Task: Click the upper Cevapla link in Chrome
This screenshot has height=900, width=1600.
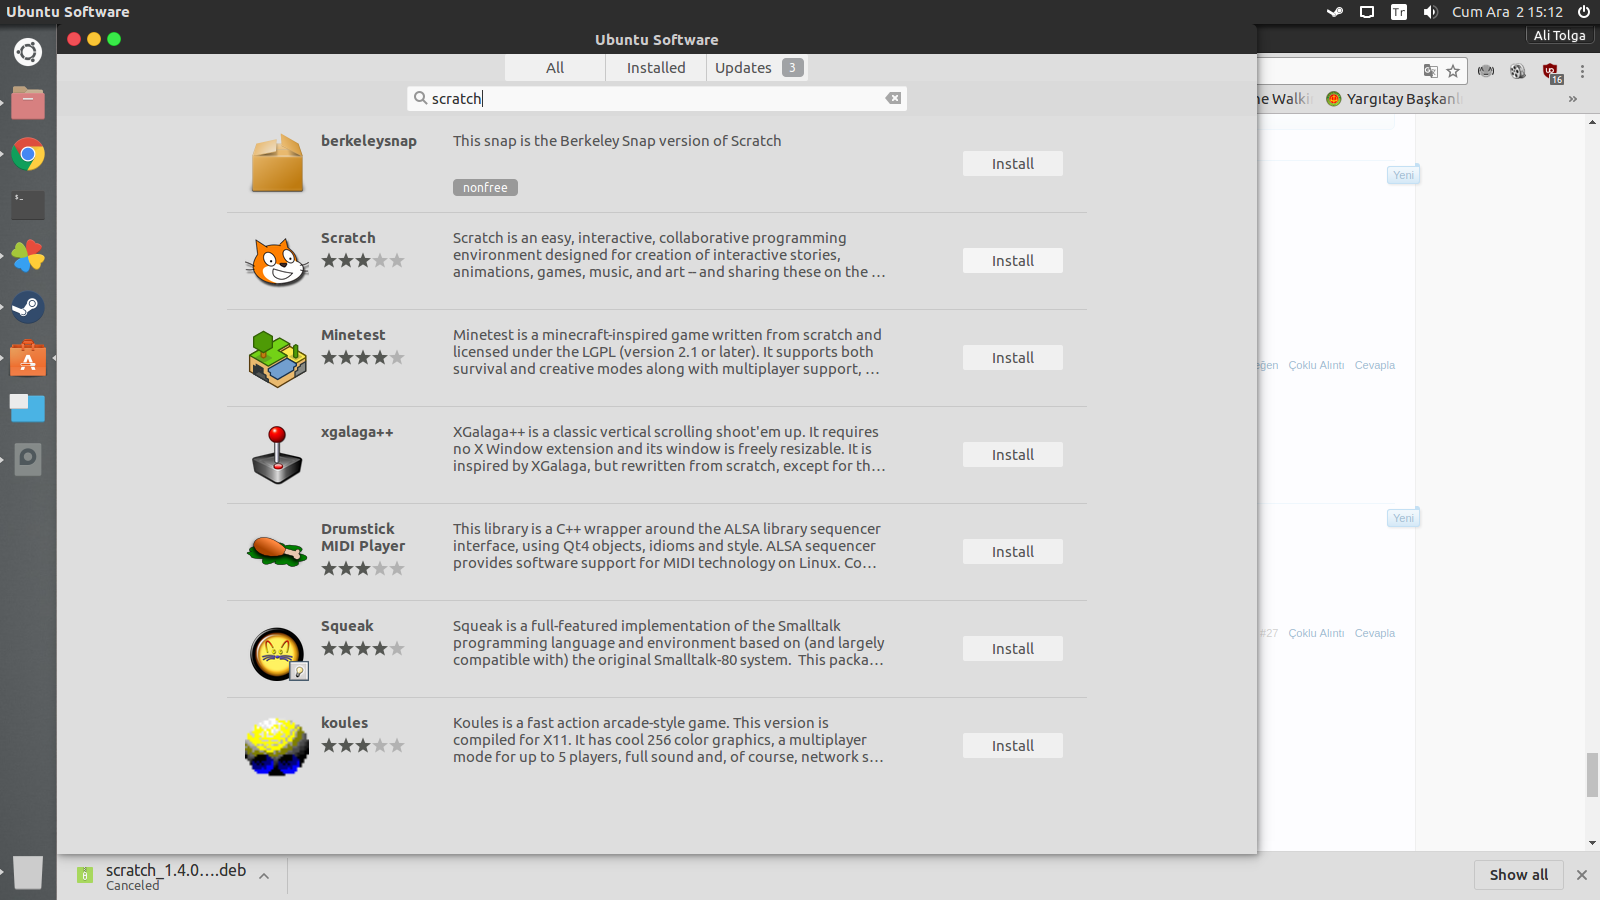Action: pyautogui.click(x=1375, y=365)
